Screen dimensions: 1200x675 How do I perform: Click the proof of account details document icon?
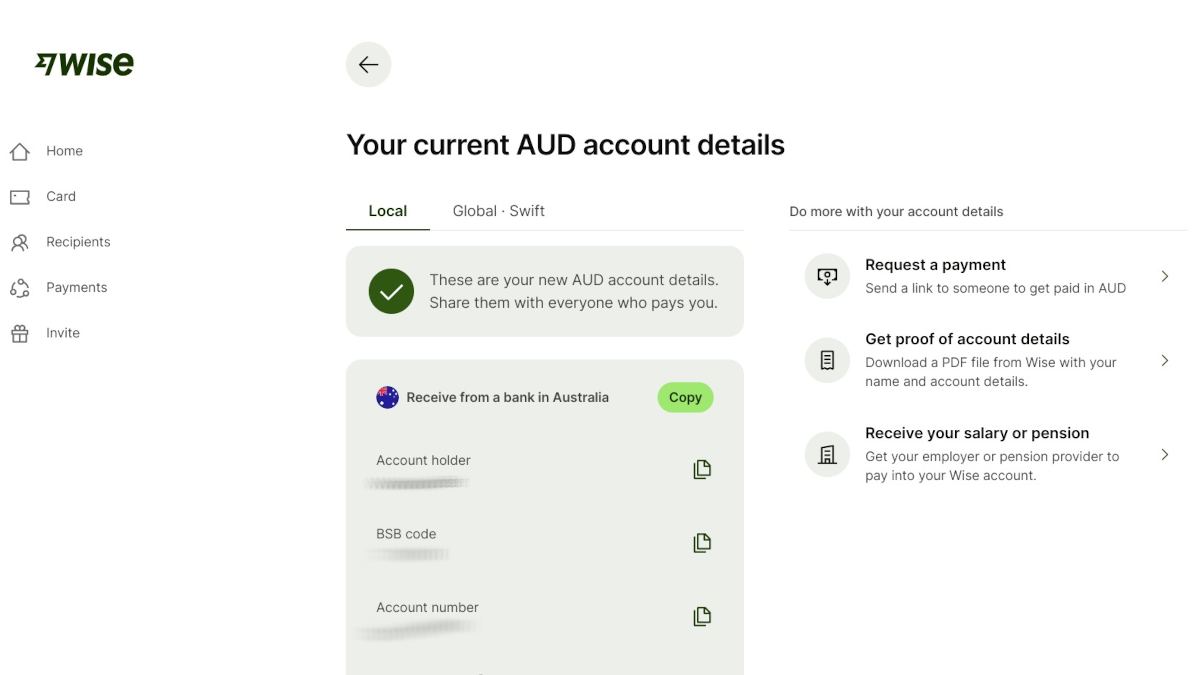click(827, 360)
